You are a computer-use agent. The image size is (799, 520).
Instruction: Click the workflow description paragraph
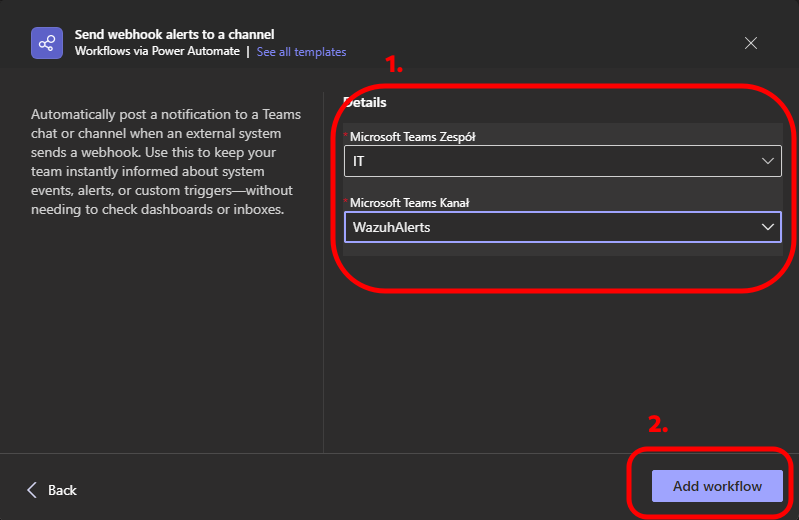[x=166, y=162]
